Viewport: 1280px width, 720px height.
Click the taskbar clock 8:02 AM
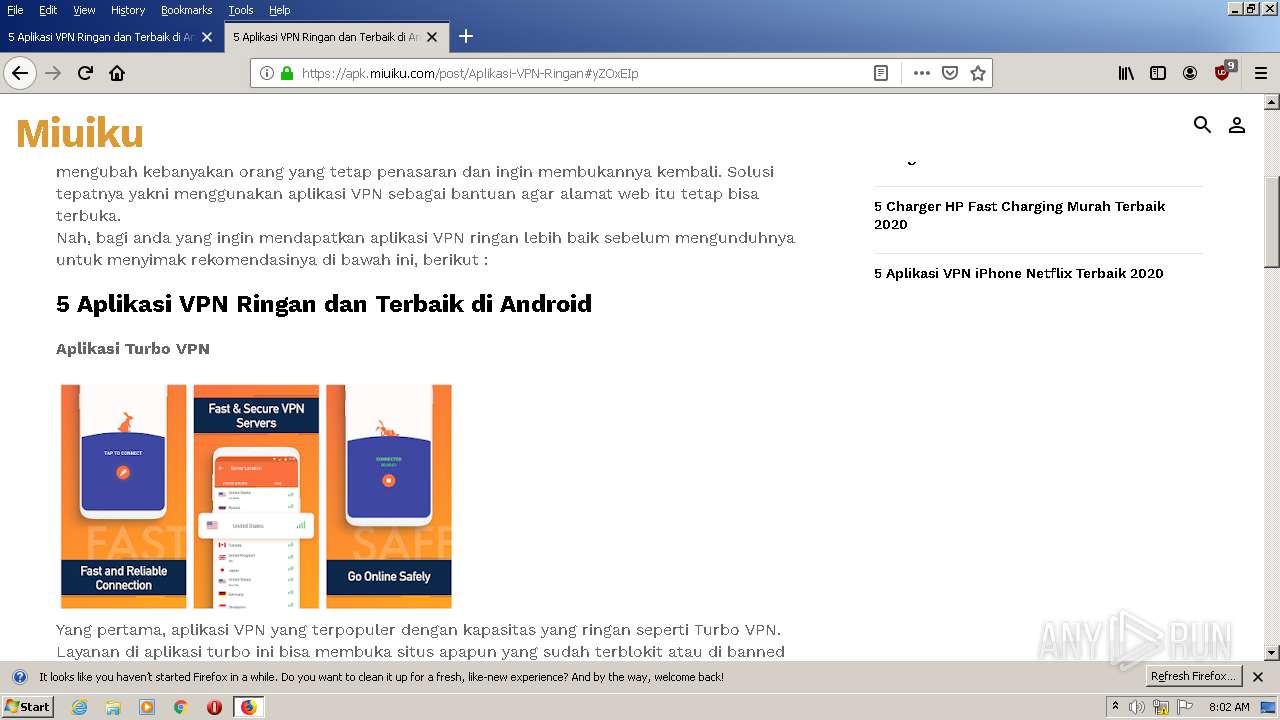[1229, 707]
